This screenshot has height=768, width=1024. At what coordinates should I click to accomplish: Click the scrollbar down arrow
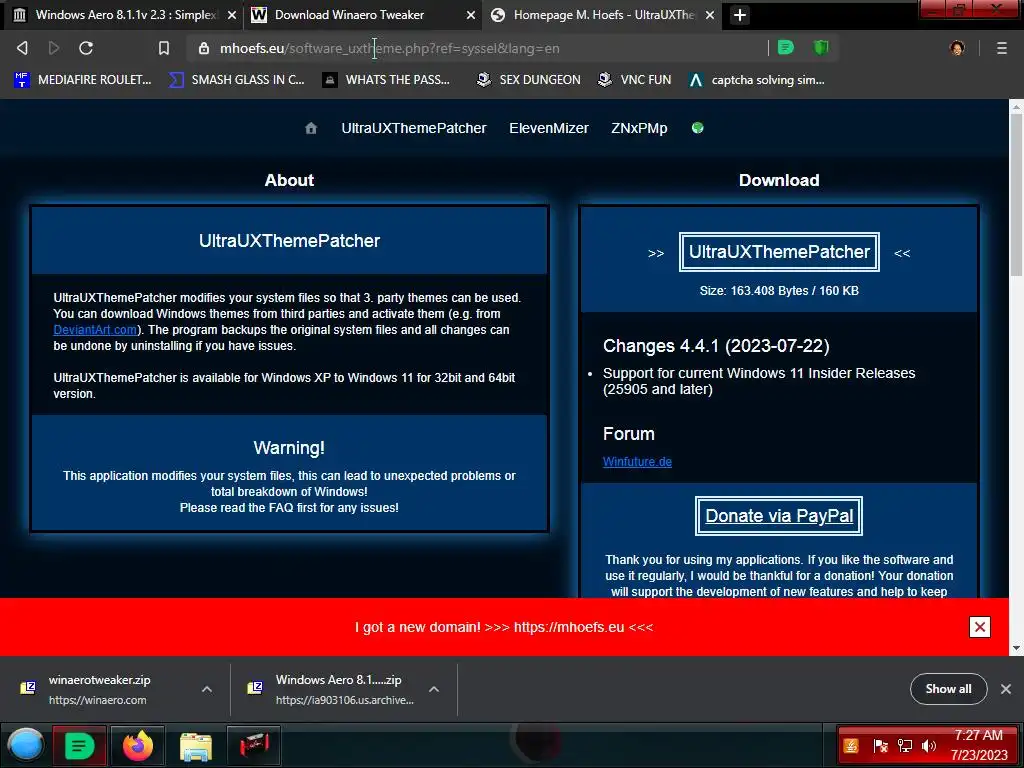1016,648
